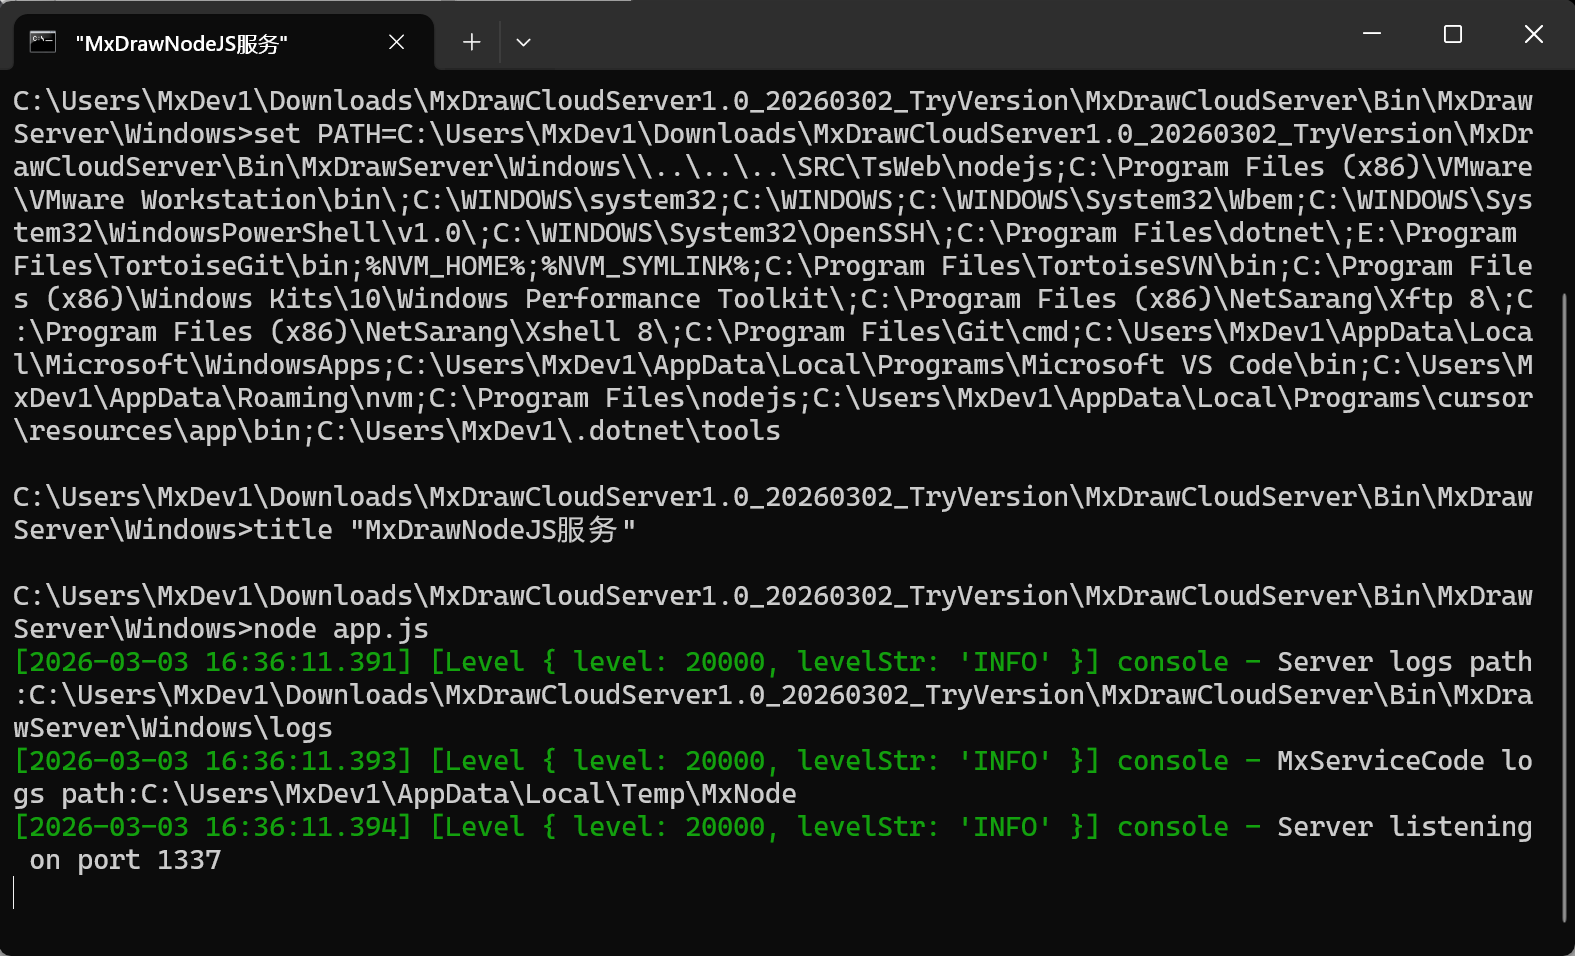
Task: Minimize the terminal window
Action: coord(1372,34)
